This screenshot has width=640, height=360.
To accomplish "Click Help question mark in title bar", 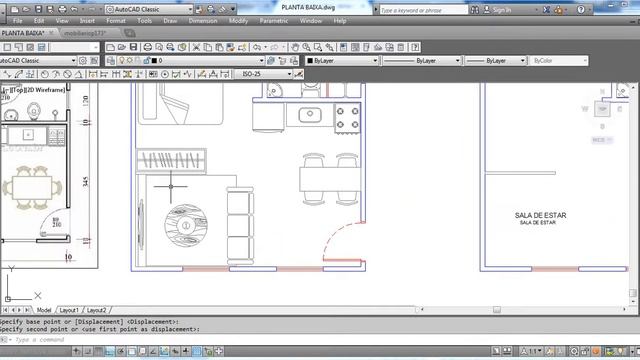I will [581, 9].
